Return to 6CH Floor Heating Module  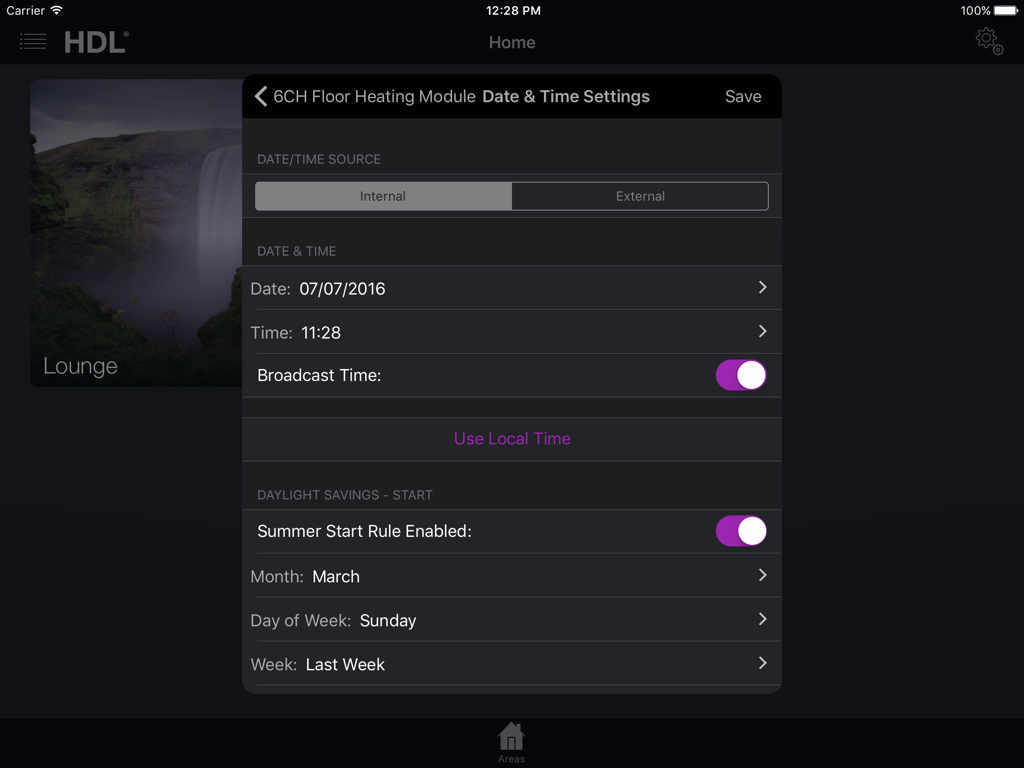[x=374, y=96]
